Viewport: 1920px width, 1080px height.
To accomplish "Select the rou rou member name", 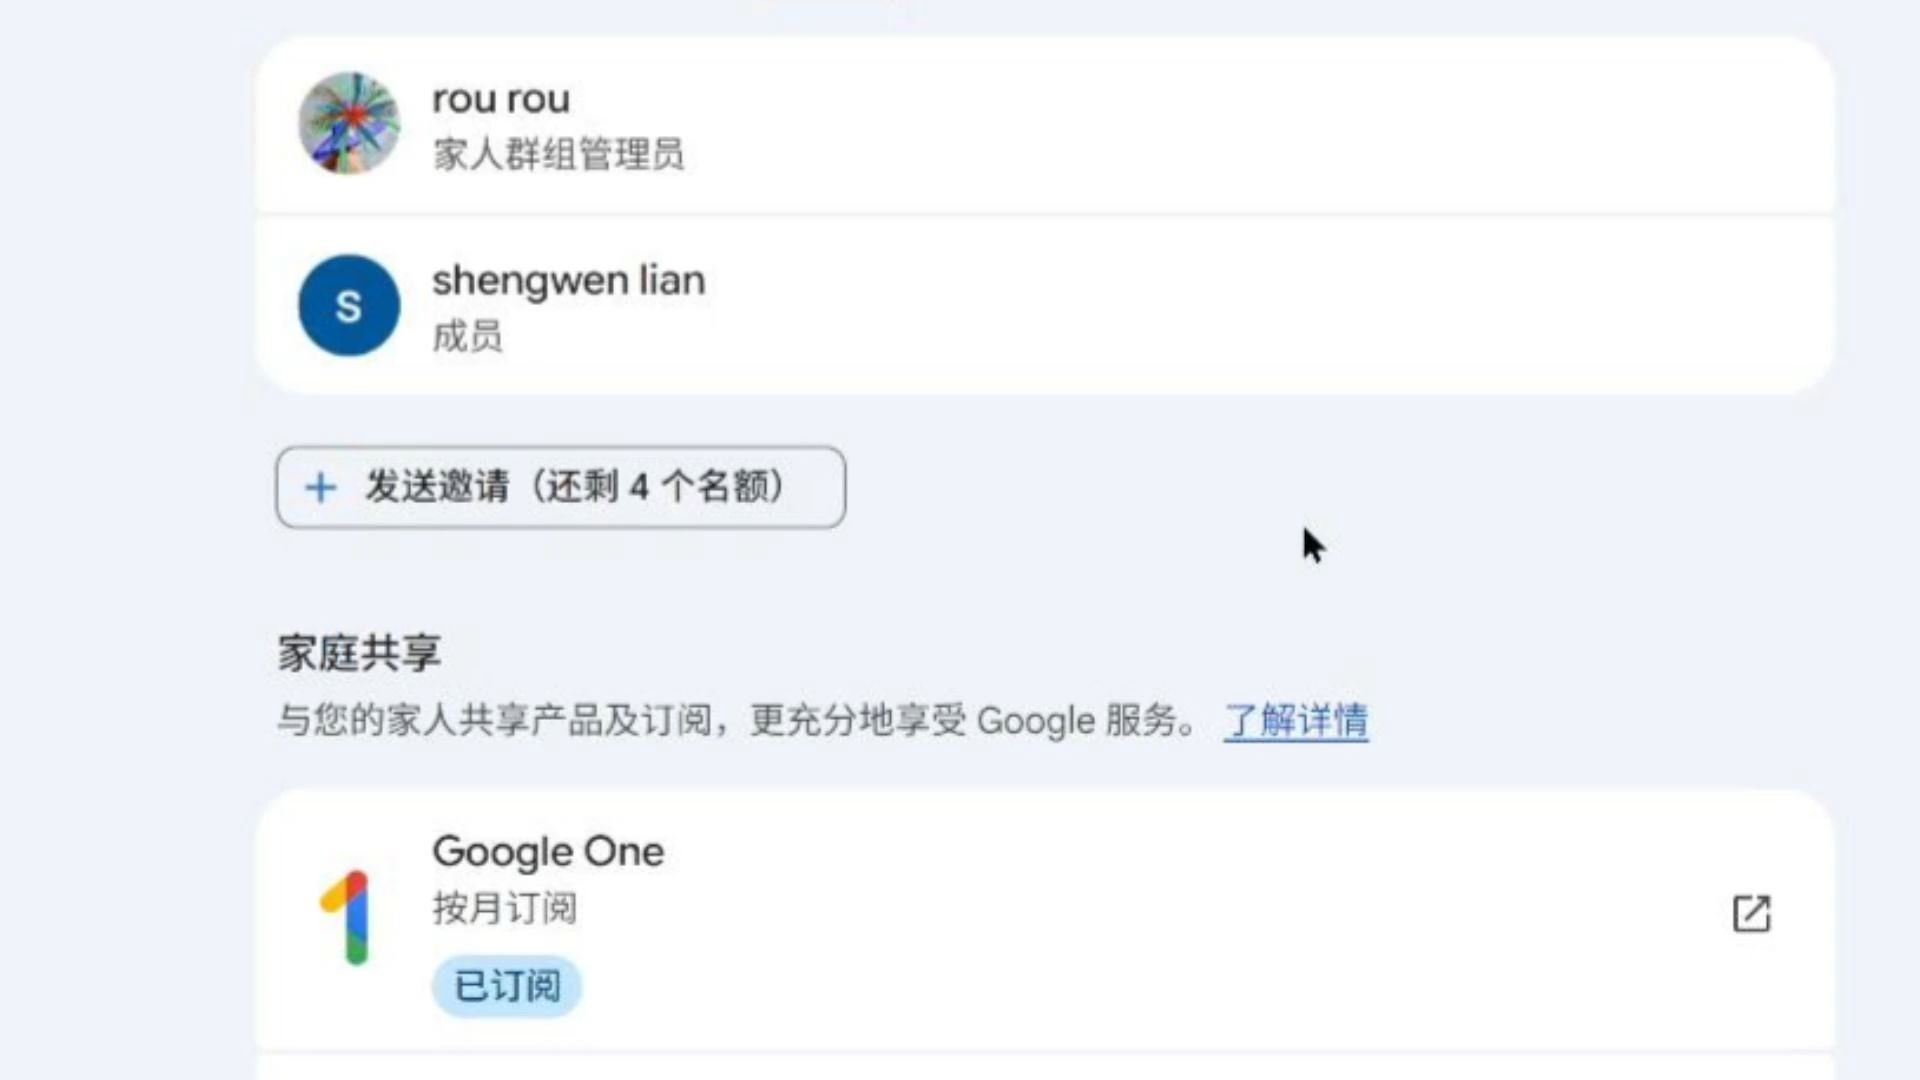I will click(x=501, y=99).
